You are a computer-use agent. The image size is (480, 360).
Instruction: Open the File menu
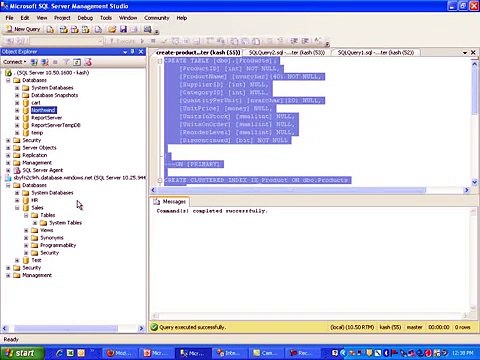pyautogui.click(x=10, y=18)
